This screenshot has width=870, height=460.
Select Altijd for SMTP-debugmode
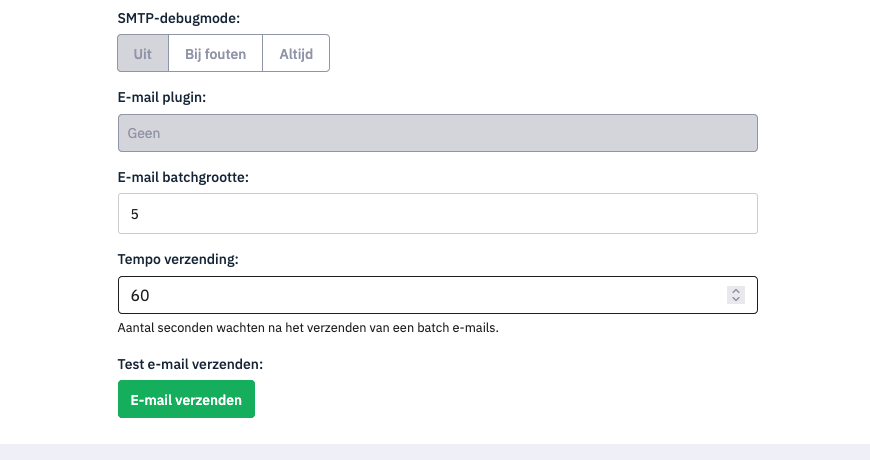click(296, 54)
